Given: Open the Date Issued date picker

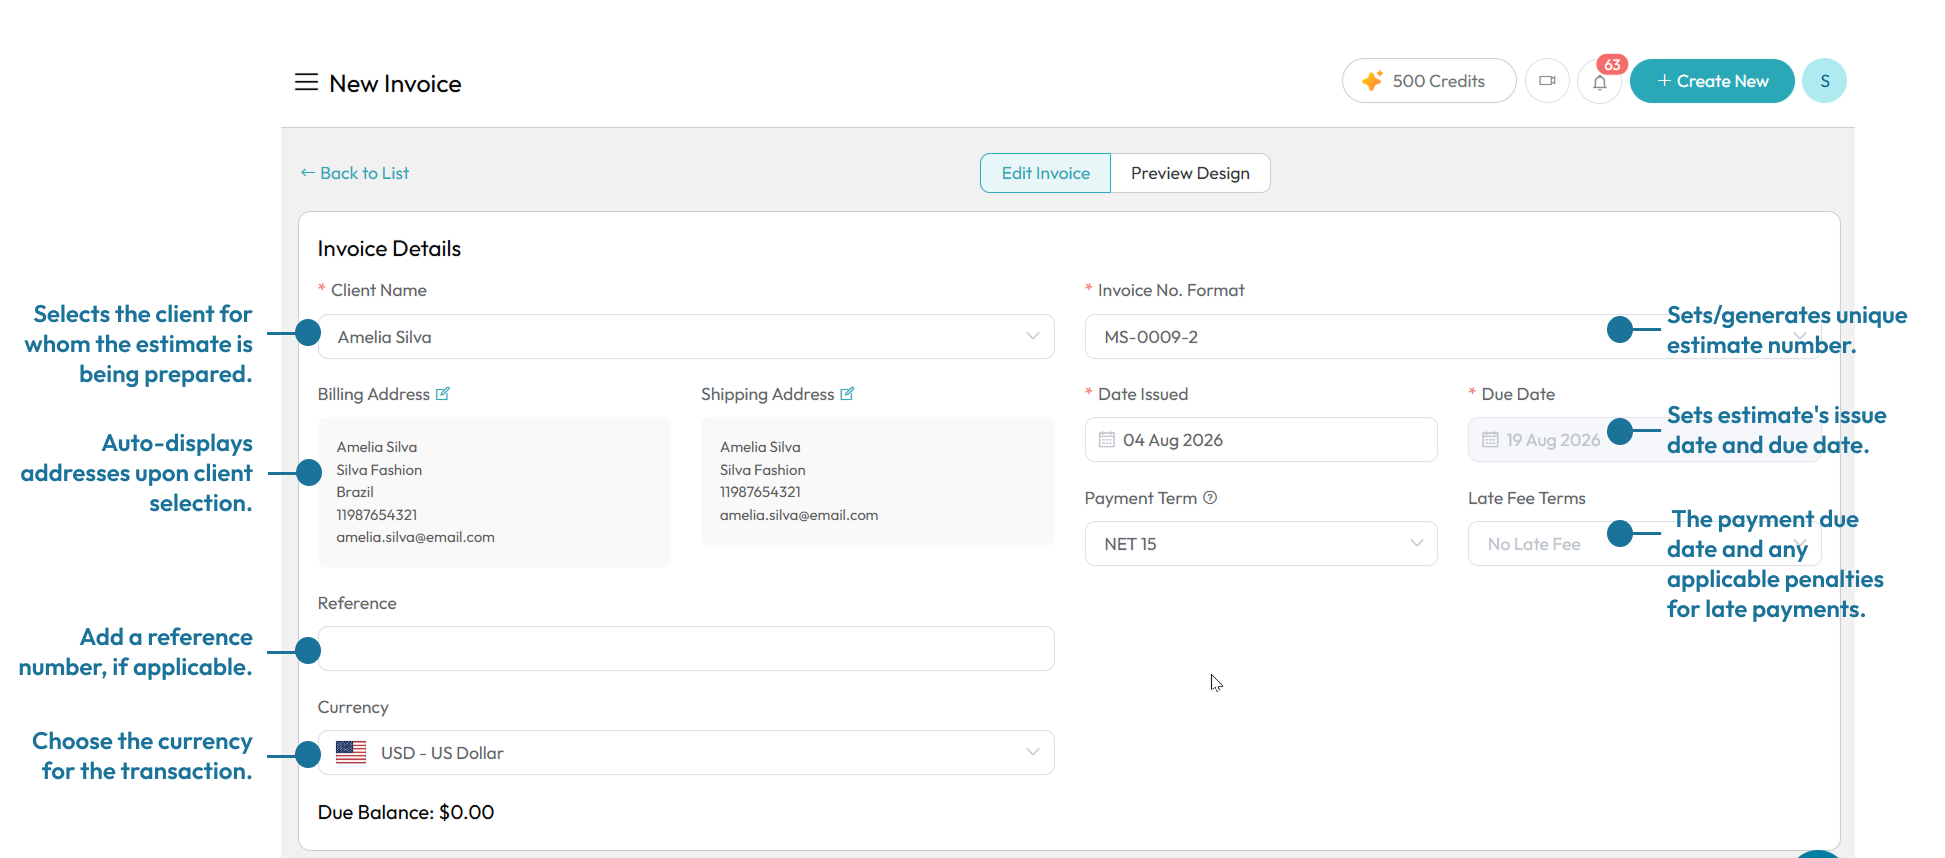Looking at the screenshot, I should (x=1261, y=440).
